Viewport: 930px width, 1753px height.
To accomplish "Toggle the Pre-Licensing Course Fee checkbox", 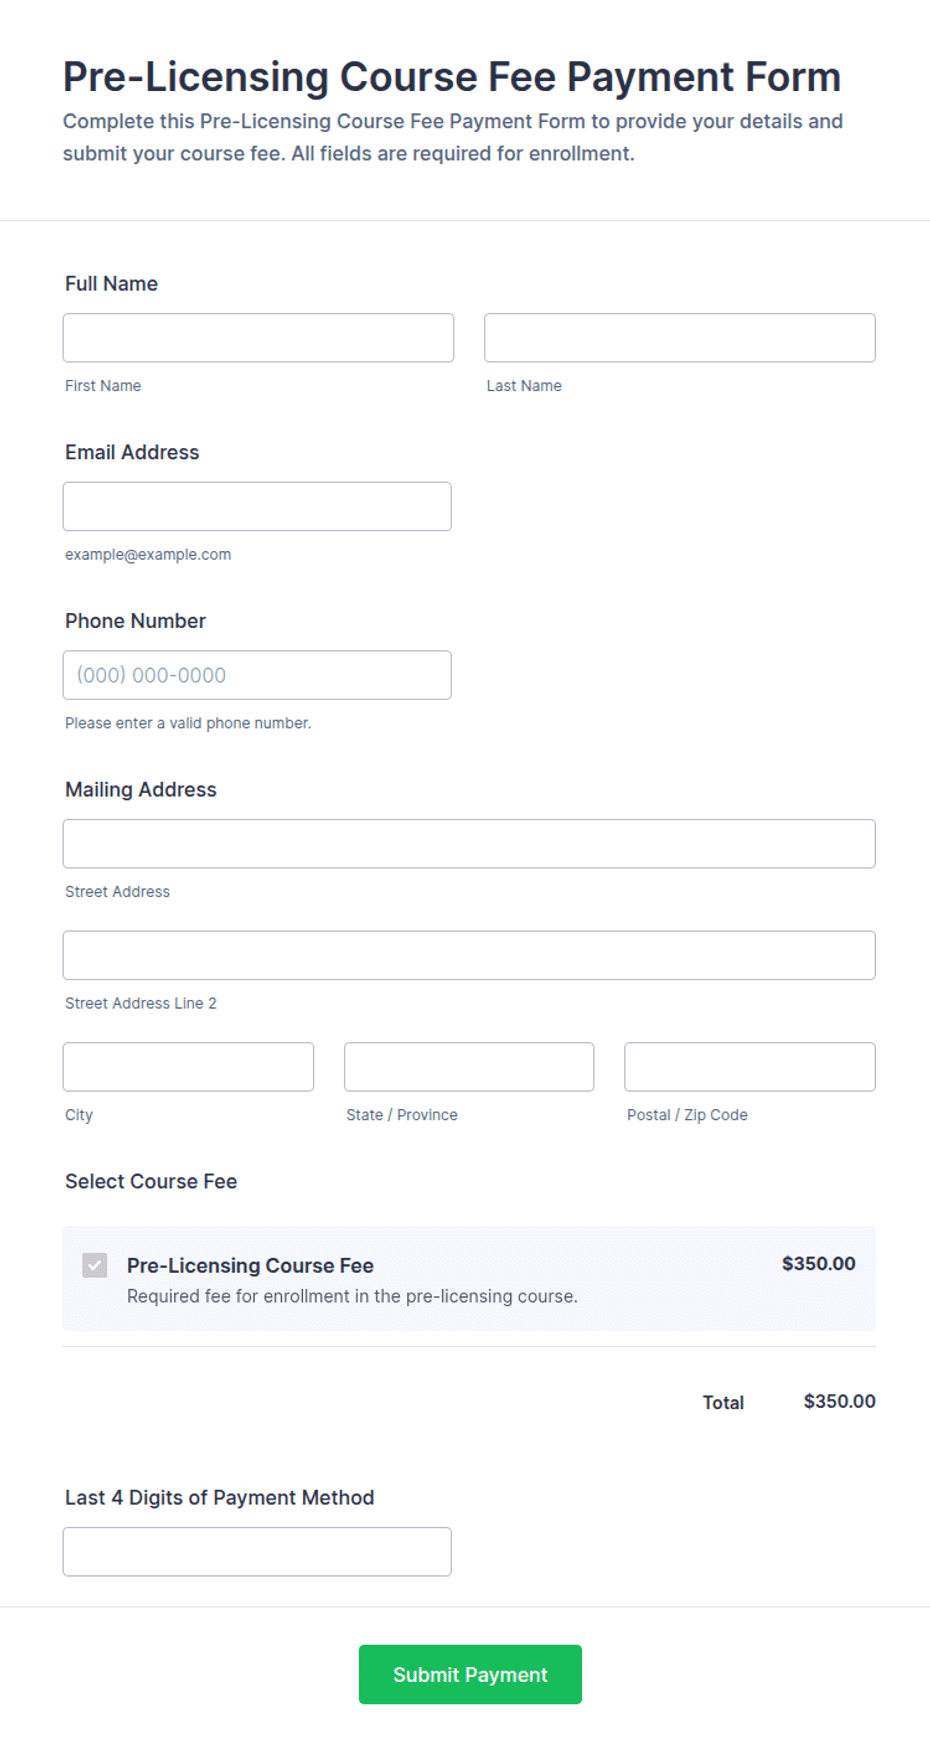I will [95, 1265].
